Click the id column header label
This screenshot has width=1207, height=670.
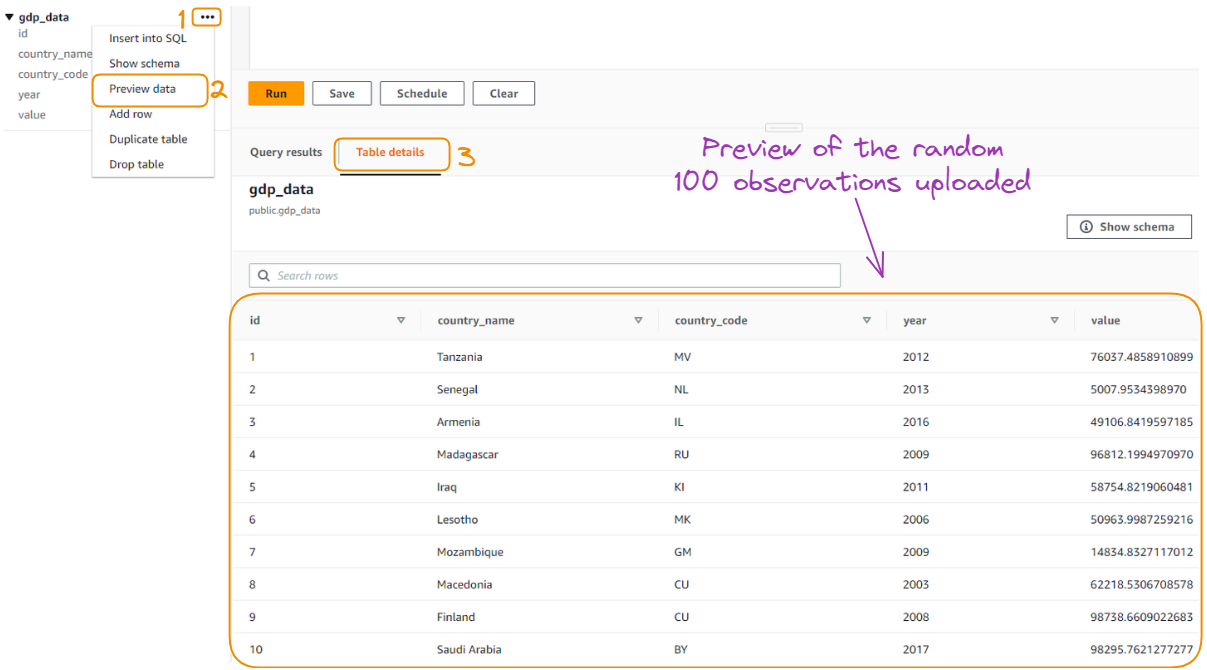(x=255, y=321)
